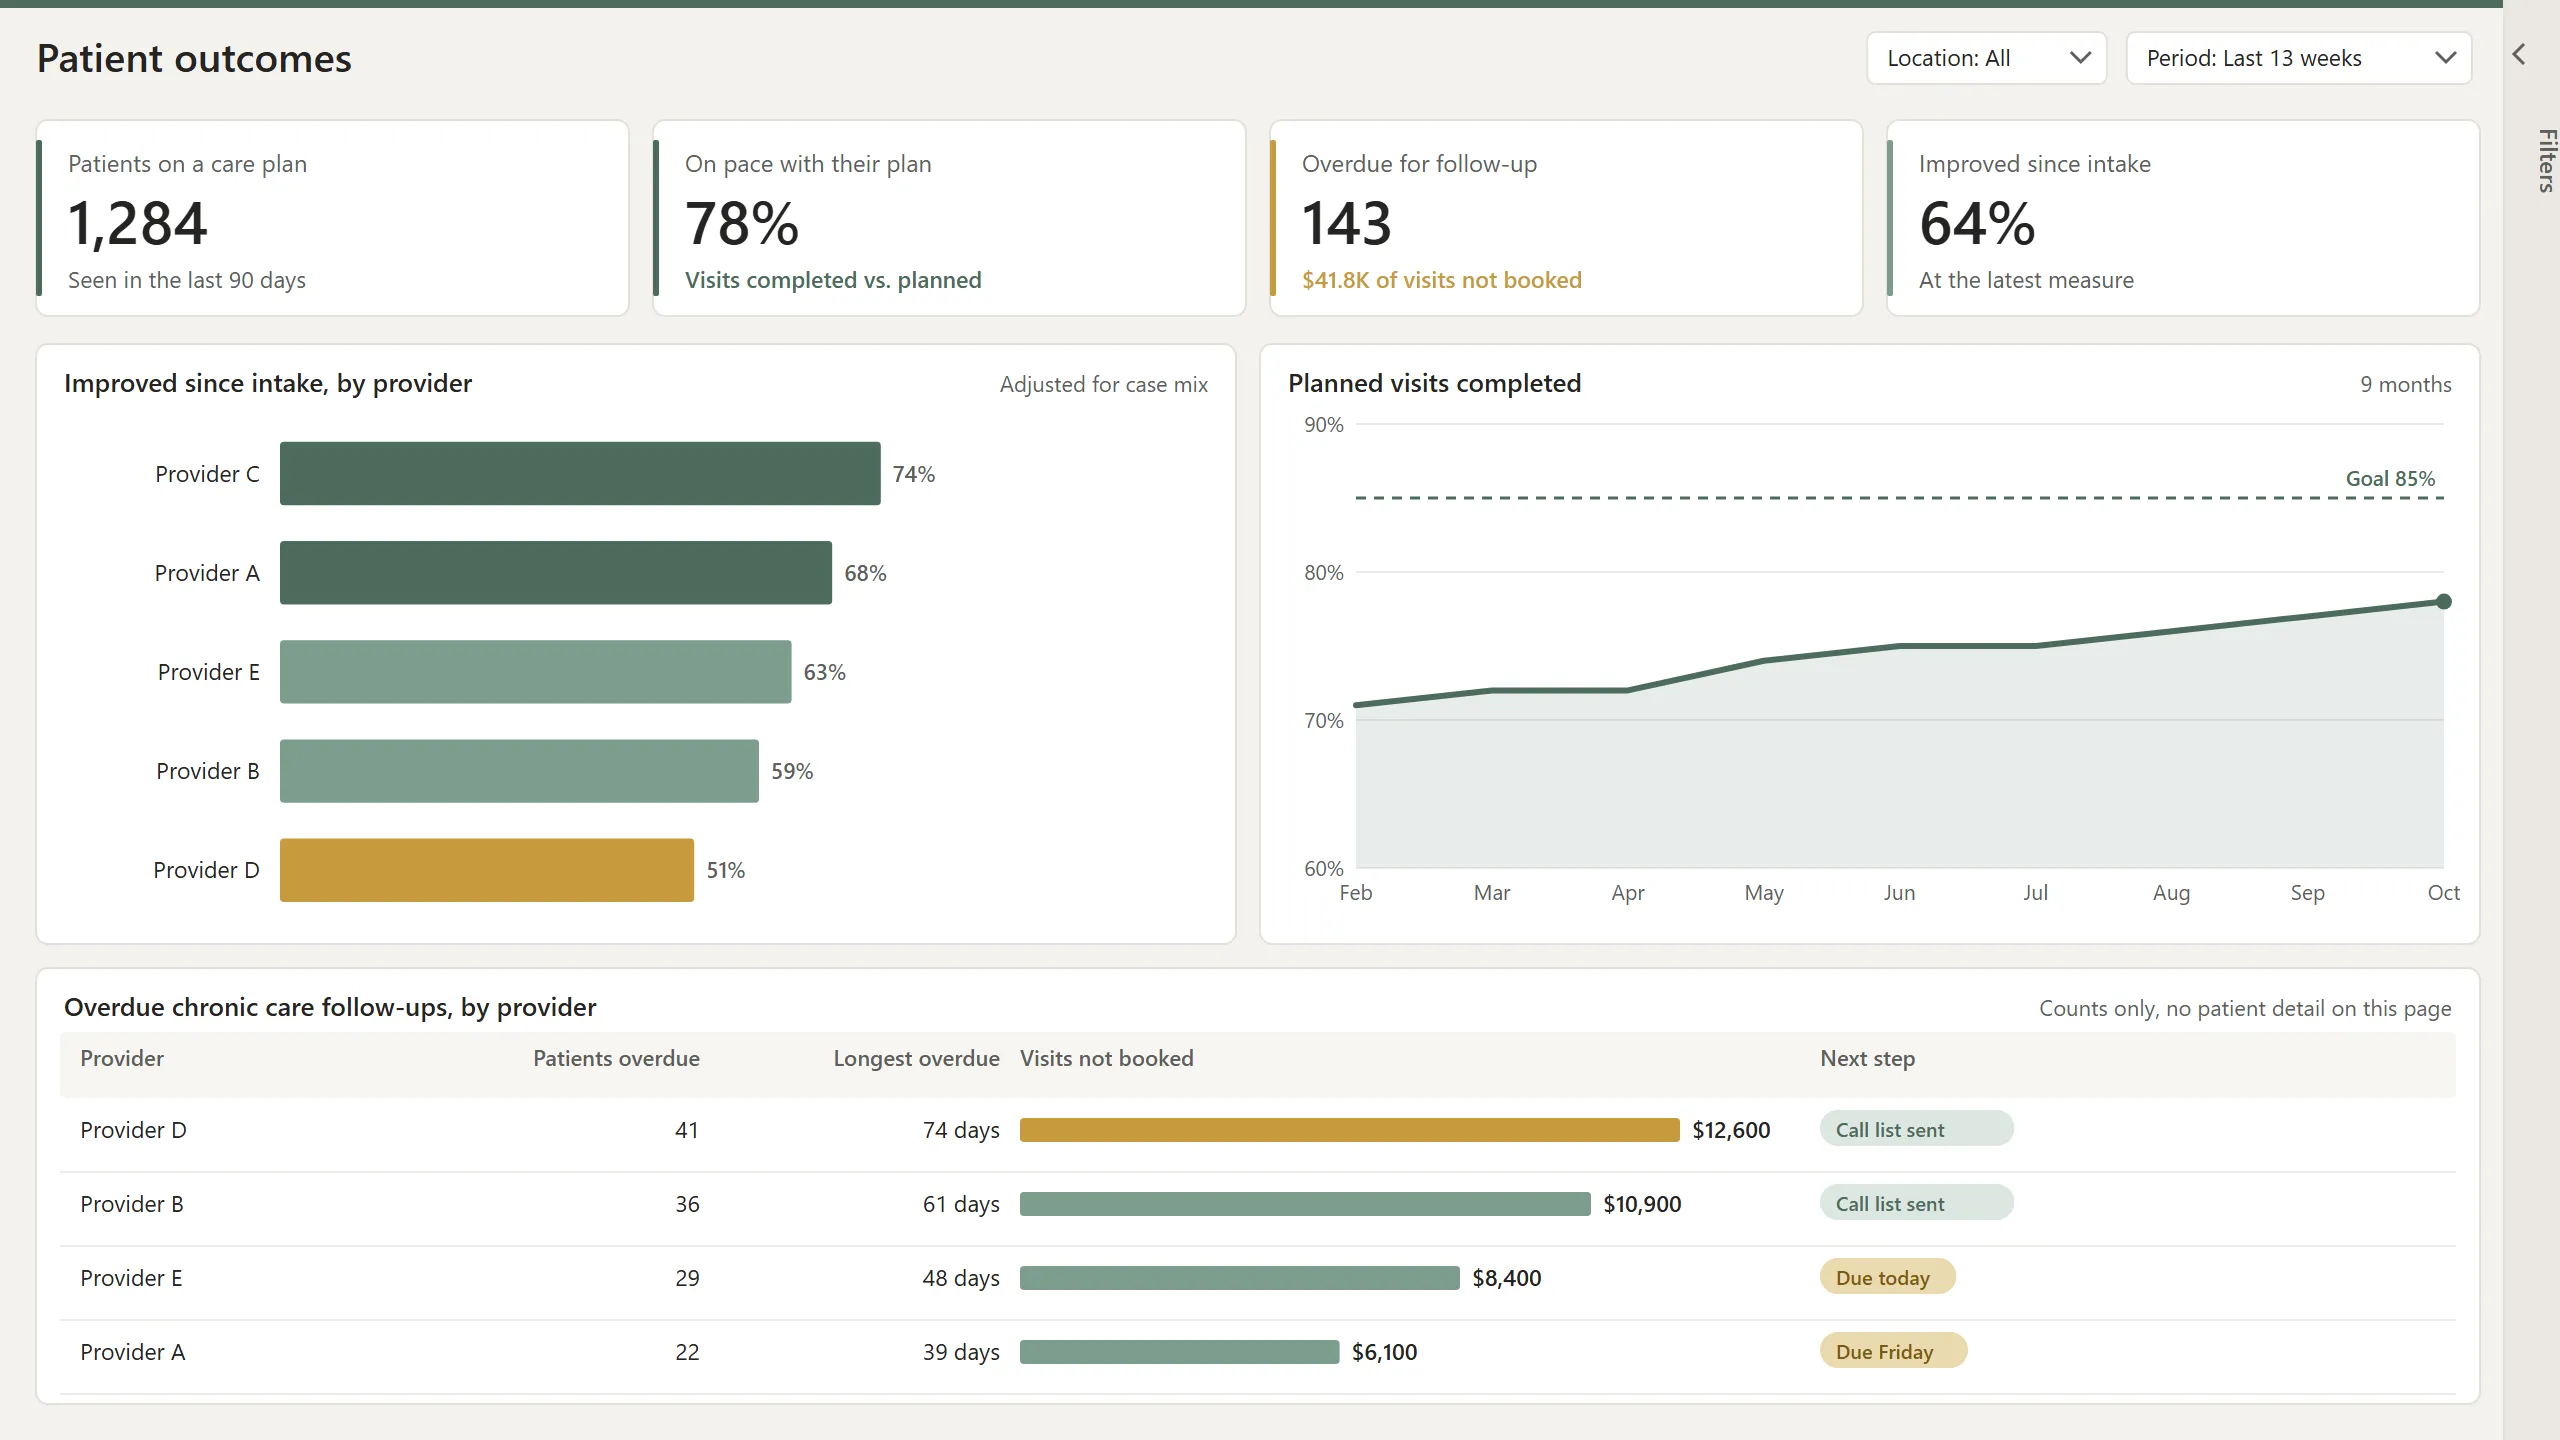Viewport: 2560px width, 1440px height.
Task: Click the $8,400 visits not booked bar
Action: pos(1240,1278)
